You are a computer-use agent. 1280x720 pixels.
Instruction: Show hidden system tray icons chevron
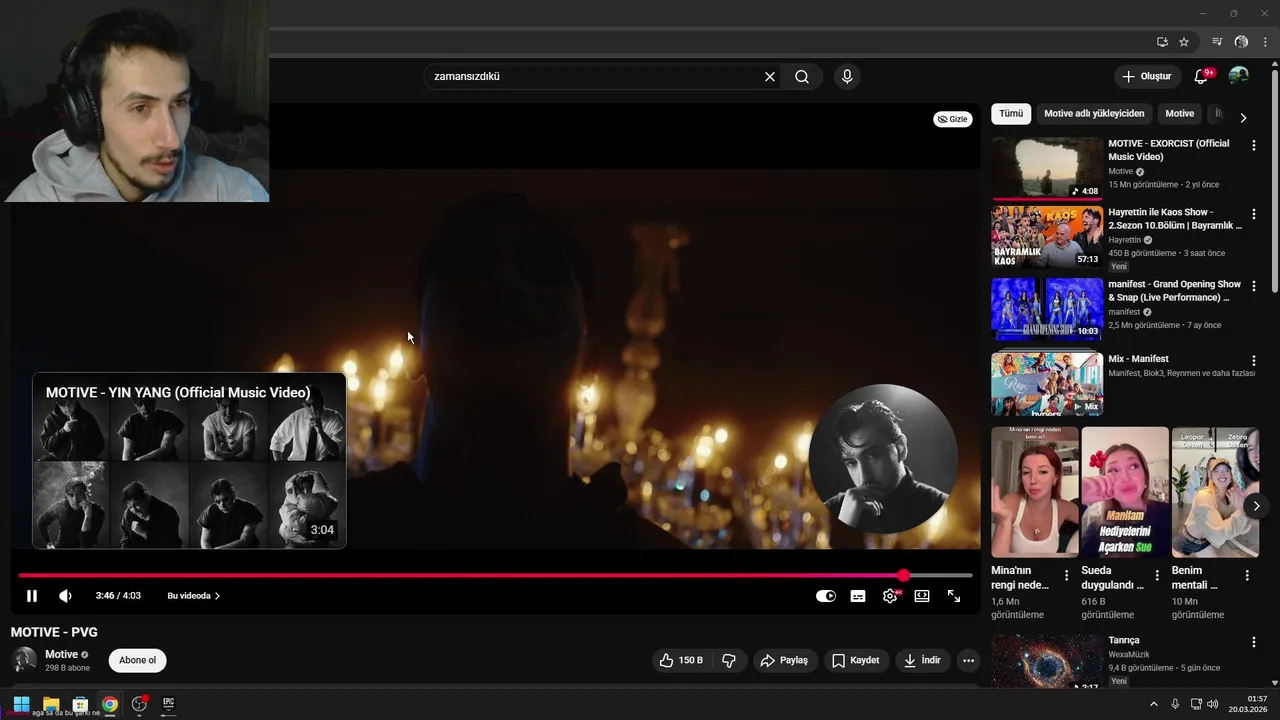(x=1153, y=704)
